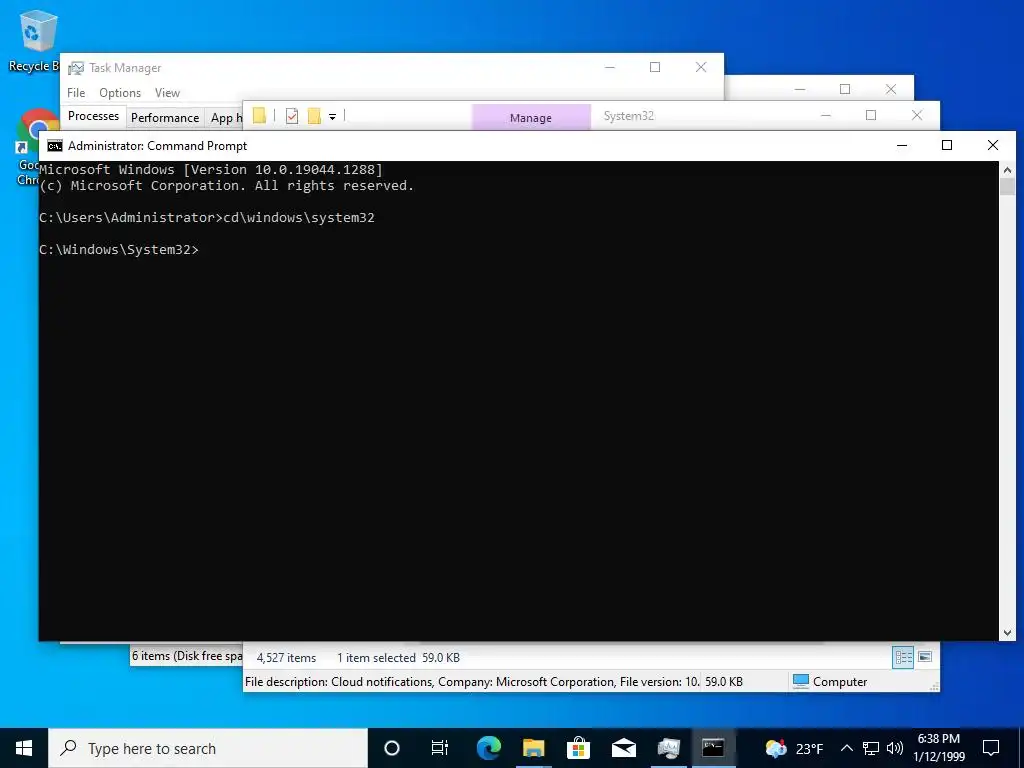This screenshot has height=768, width=1024.
Task: Show hidden system tray icons chevron
Action: click(x=846, y=748)
